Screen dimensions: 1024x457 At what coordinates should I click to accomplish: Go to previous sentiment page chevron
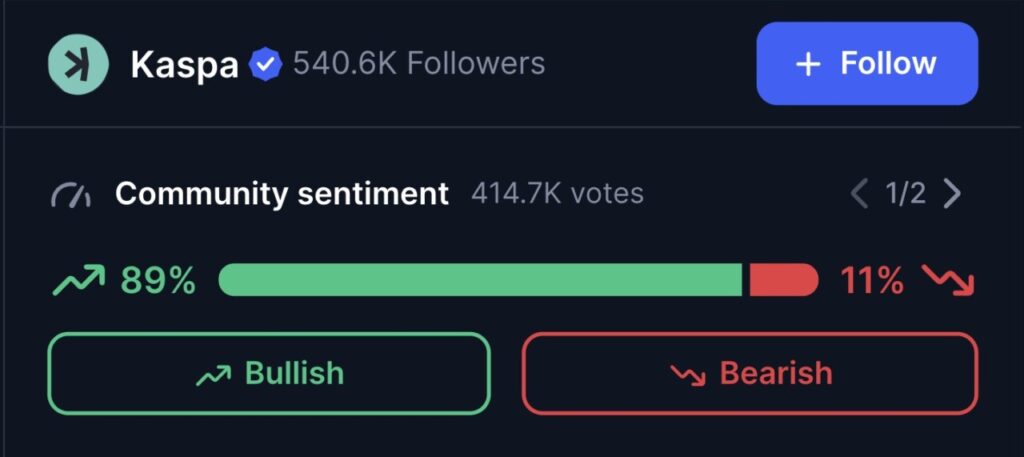(x=858, y=193)
